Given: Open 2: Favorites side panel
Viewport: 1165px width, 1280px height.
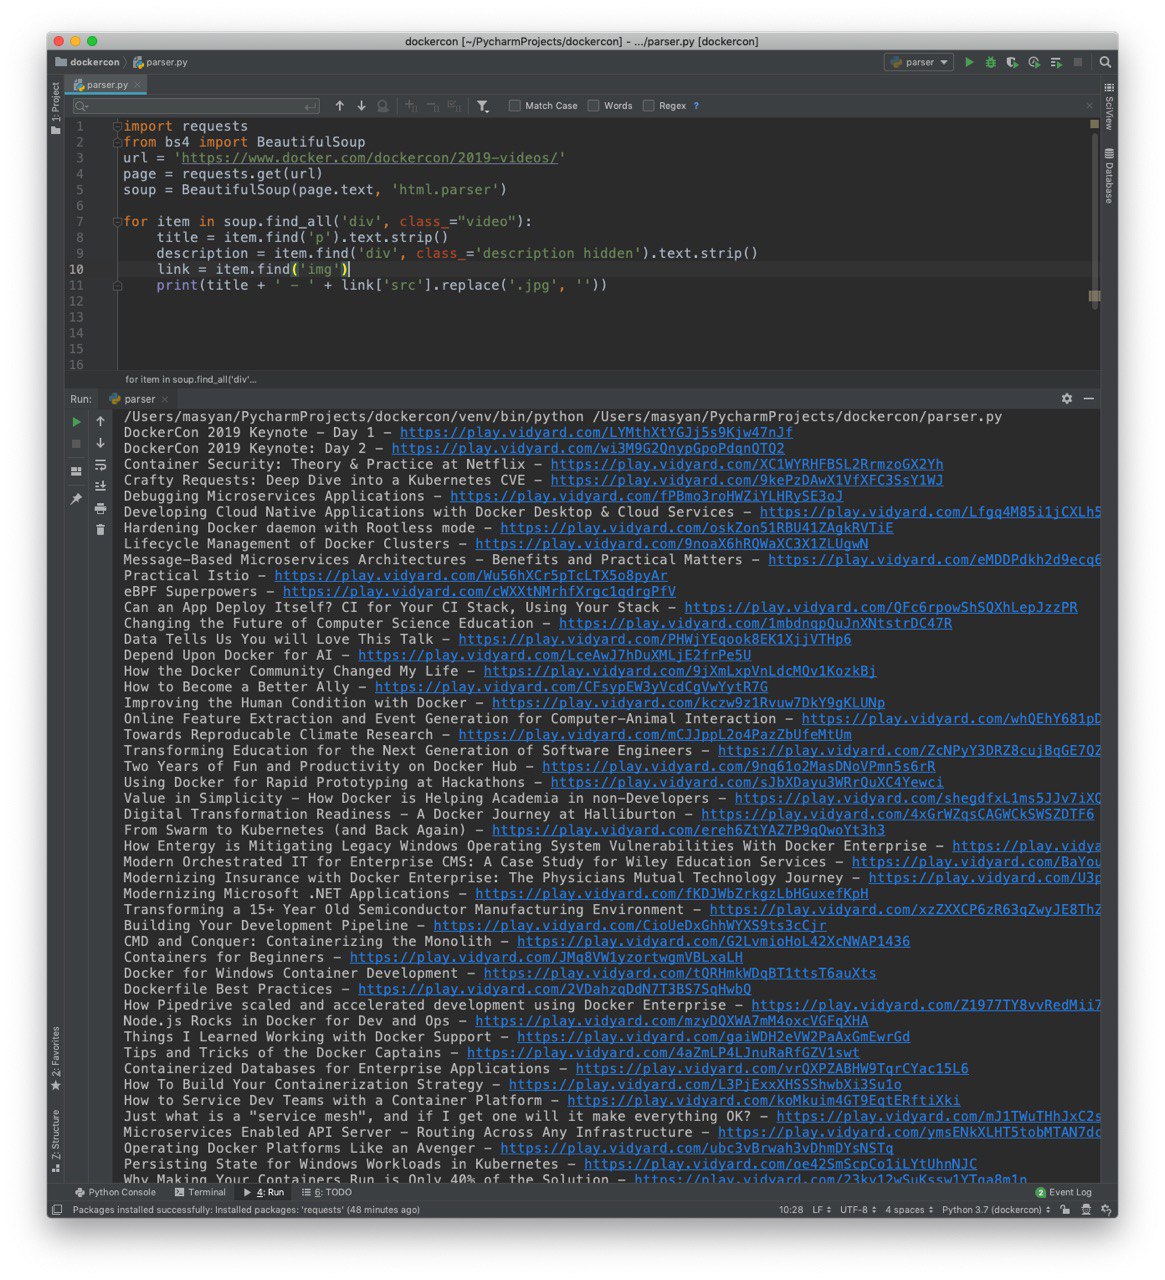Looking at the screenshot, I should click(x=56, y=1058).
